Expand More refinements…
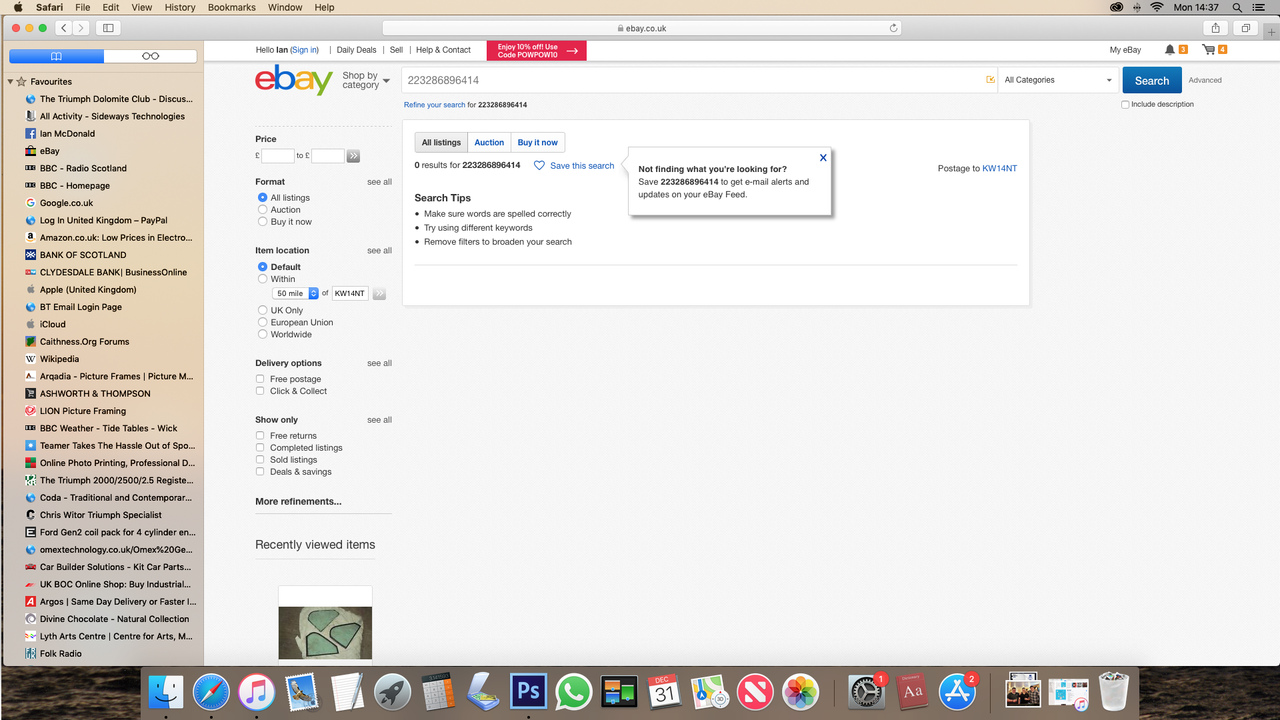1280x720 pixels. 298,502
